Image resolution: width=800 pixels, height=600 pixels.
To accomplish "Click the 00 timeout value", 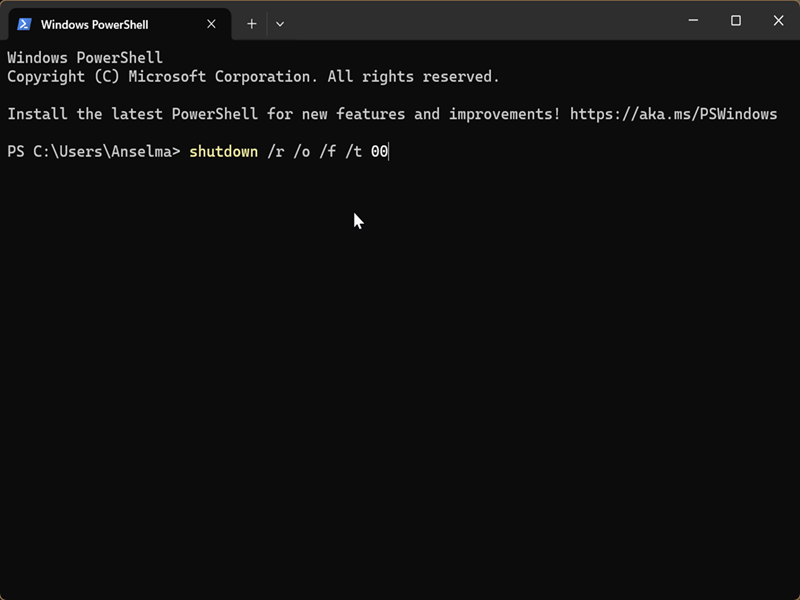I will [x=379, y=152].
